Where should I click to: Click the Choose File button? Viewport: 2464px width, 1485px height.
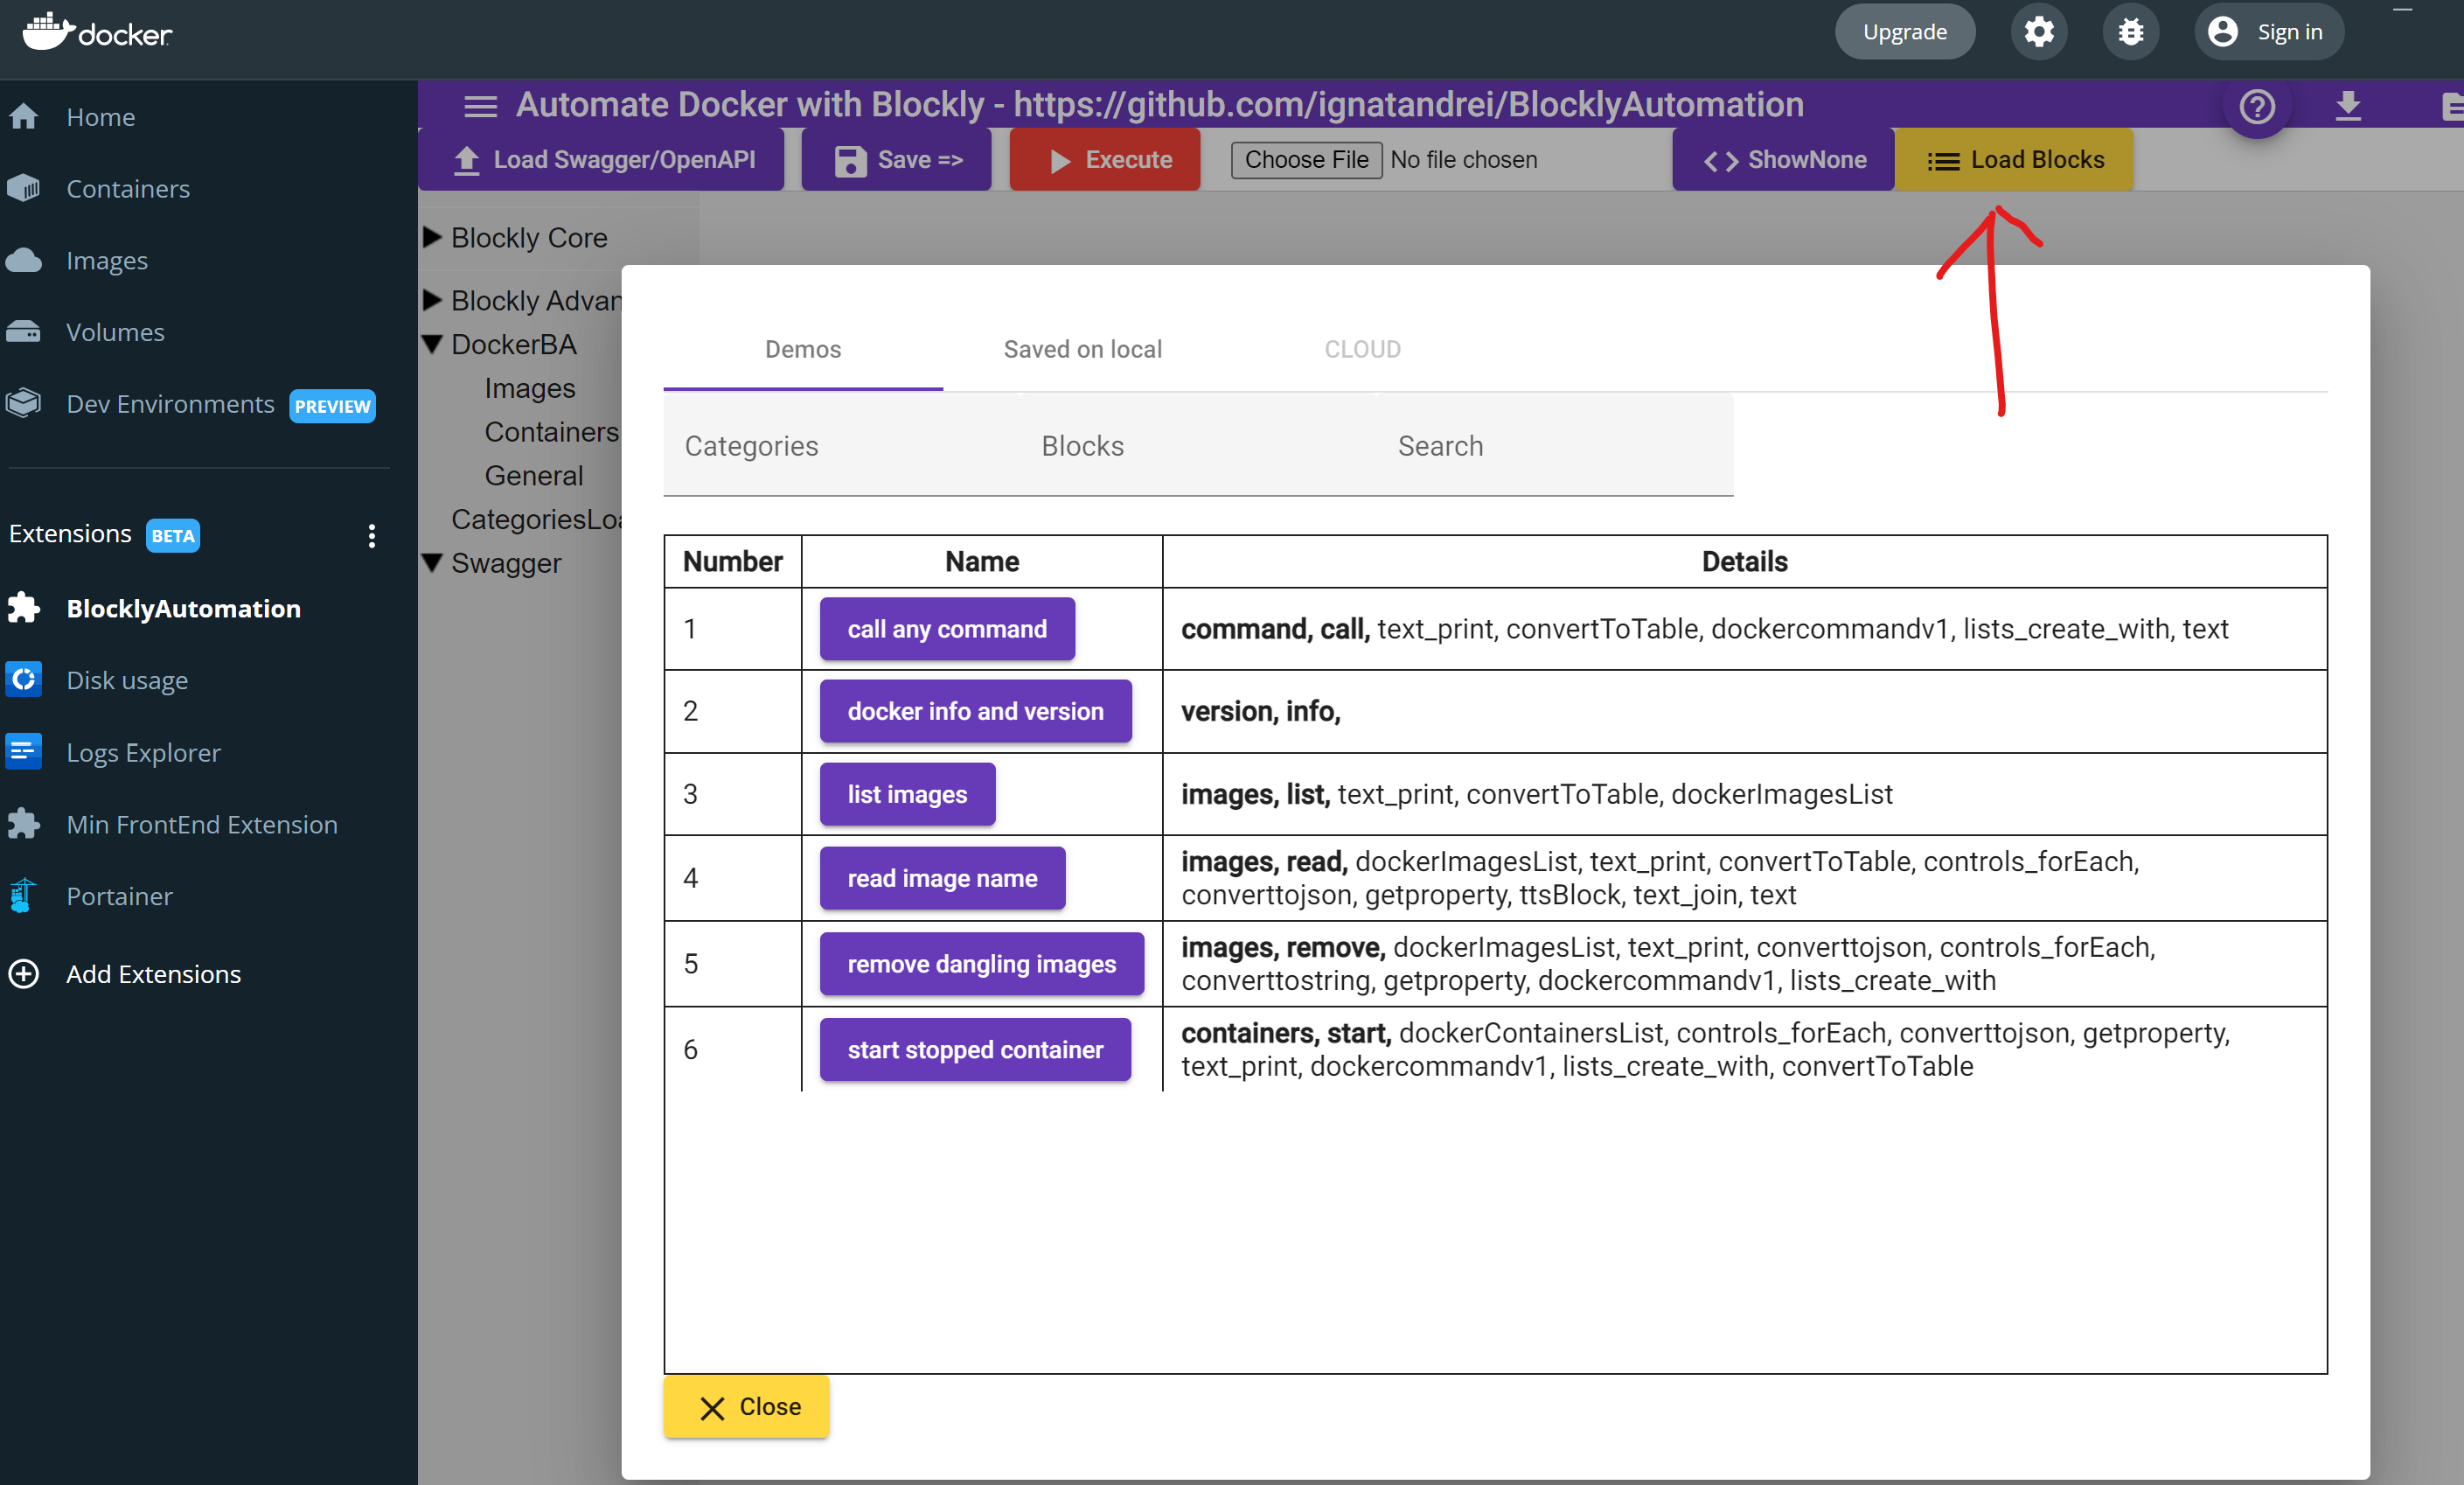[x=1306, y=160]
